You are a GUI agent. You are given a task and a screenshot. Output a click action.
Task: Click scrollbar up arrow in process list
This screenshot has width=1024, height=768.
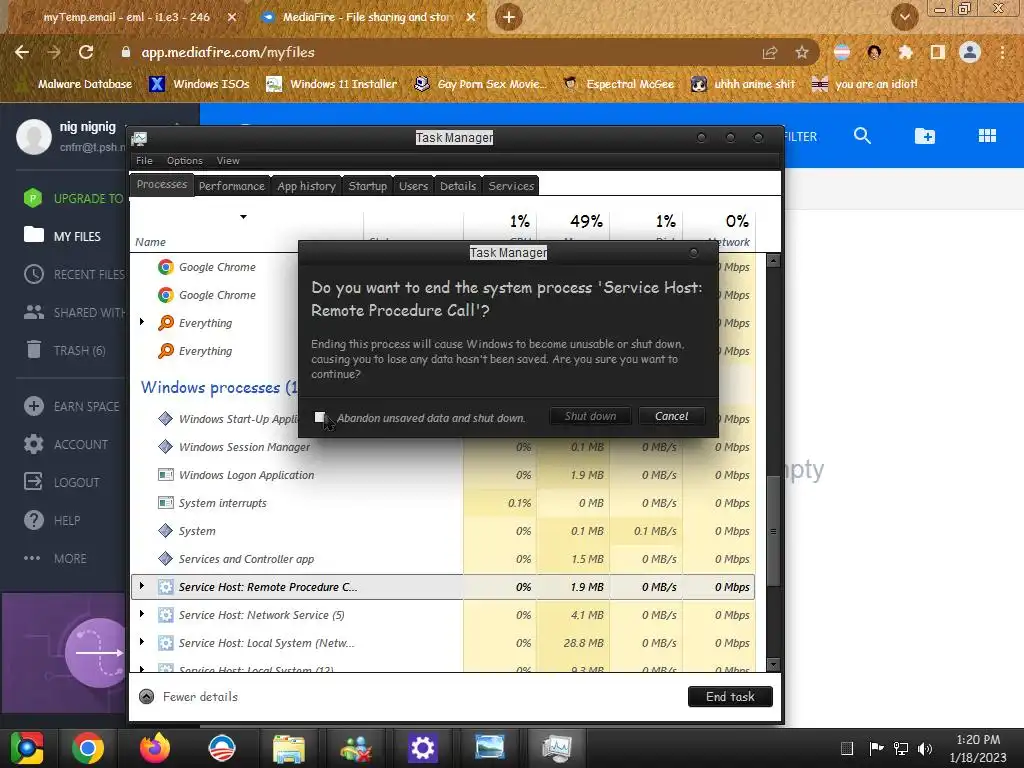click(x=773, y=261)
